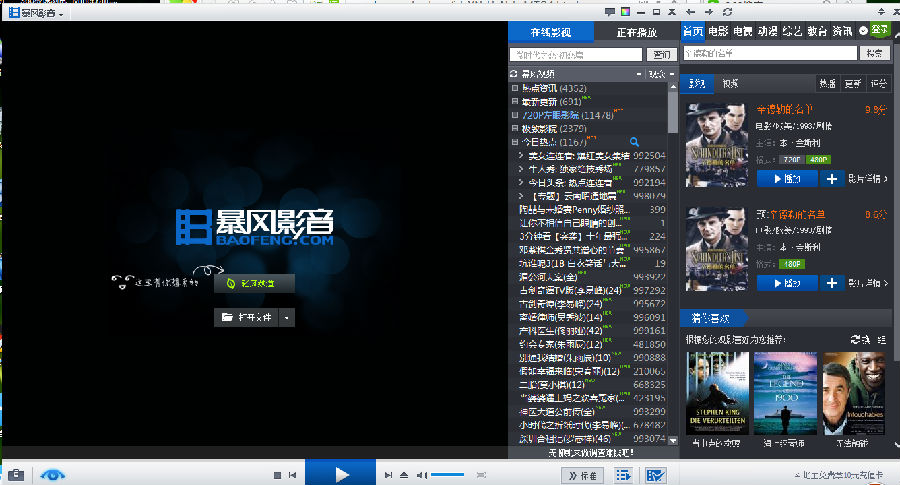Click the magnifier icon beside 今日热点
The image size is (900, 485).
[x=634, y=142]
